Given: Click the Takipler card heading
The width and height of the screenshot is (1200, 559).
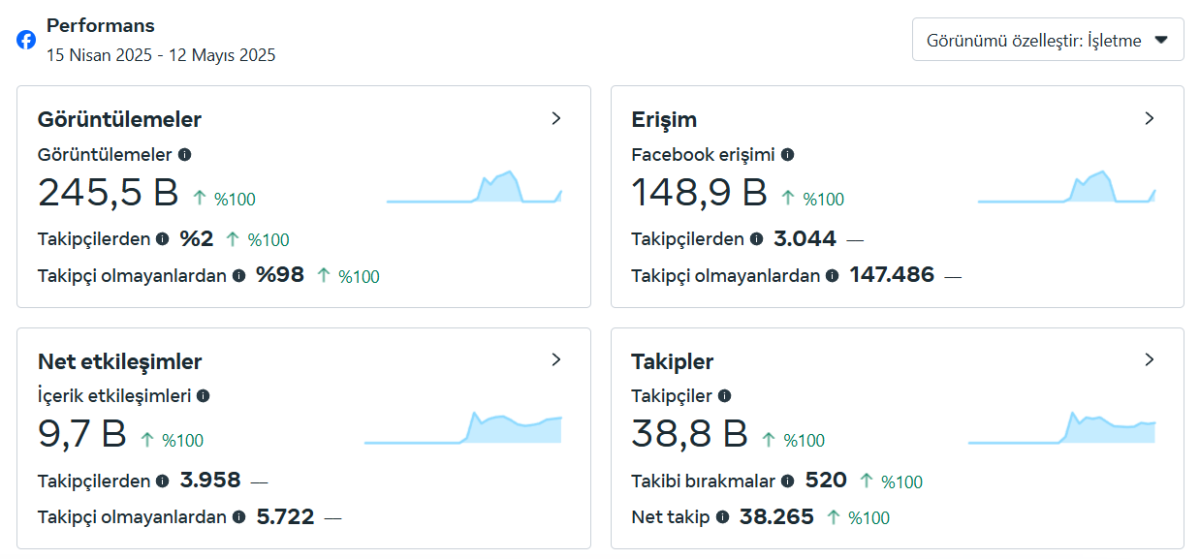Looking at the screenshot, I should coord(672,361).
